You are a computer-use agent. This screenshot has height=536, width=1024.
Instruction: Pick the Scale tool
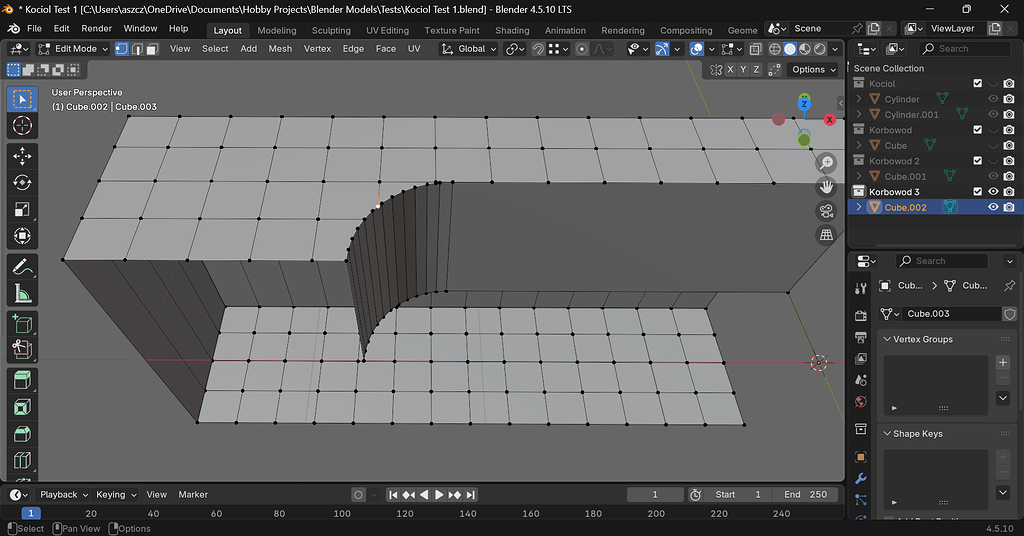pos(22,210)
